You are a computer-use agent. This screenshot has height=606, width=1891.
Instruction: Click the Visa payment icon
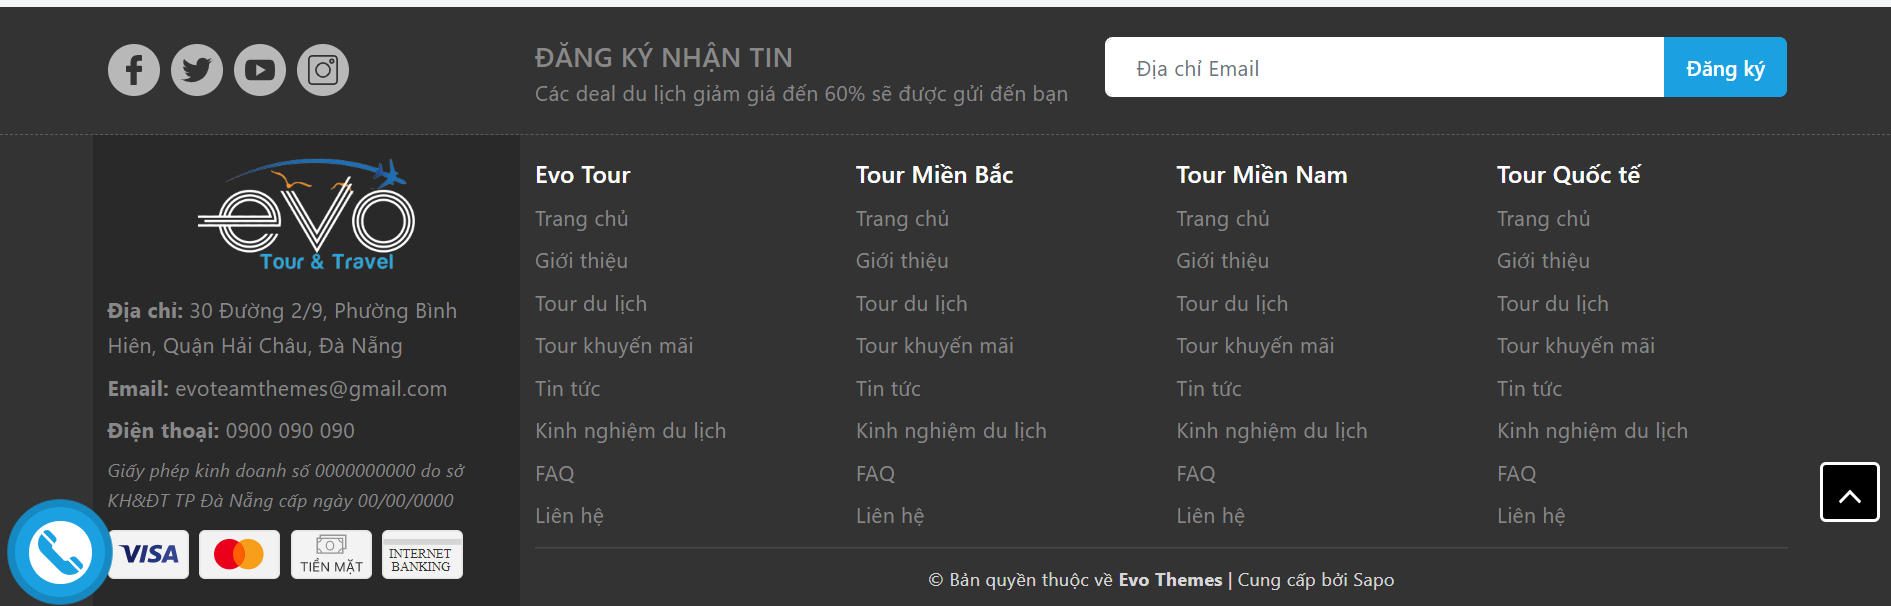[x=148, y=554]
